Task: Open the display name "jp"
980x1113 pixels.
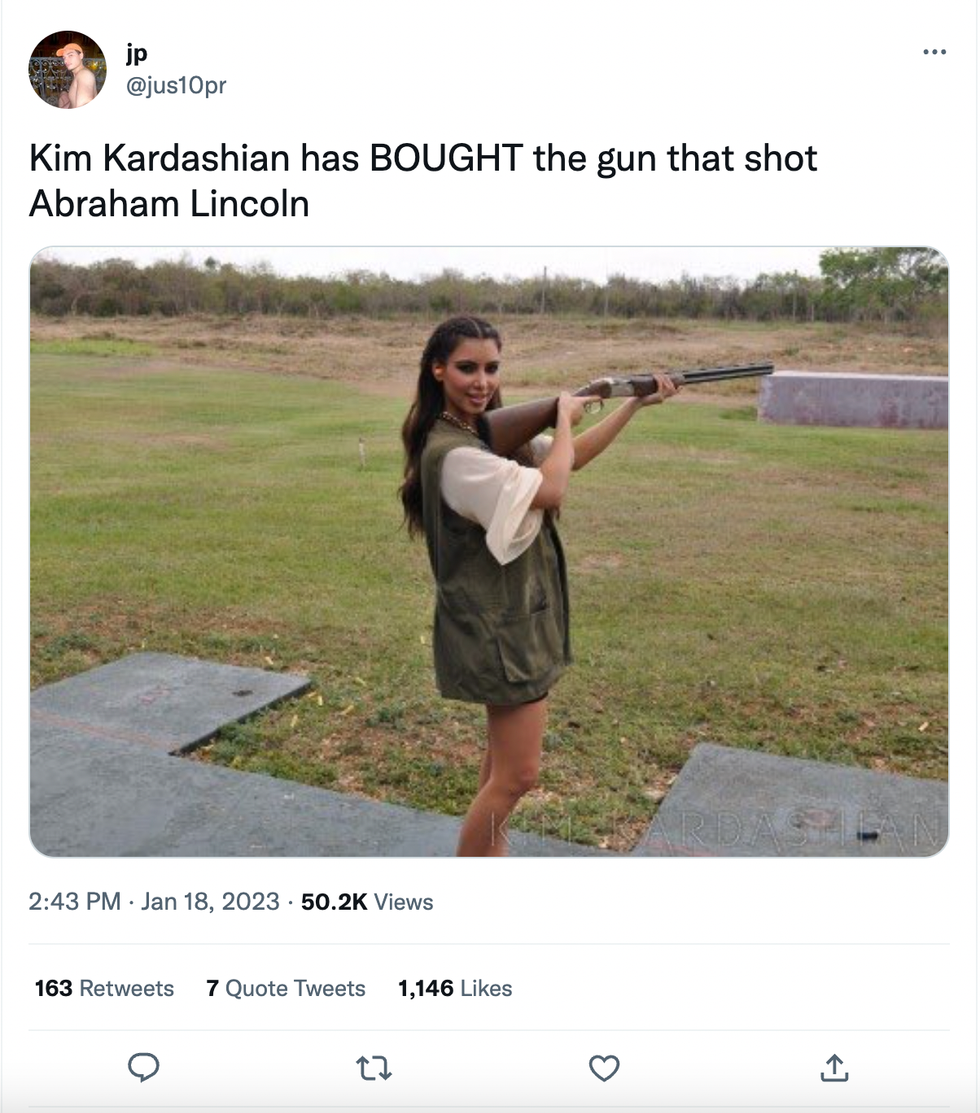Action: click(137, 54)
